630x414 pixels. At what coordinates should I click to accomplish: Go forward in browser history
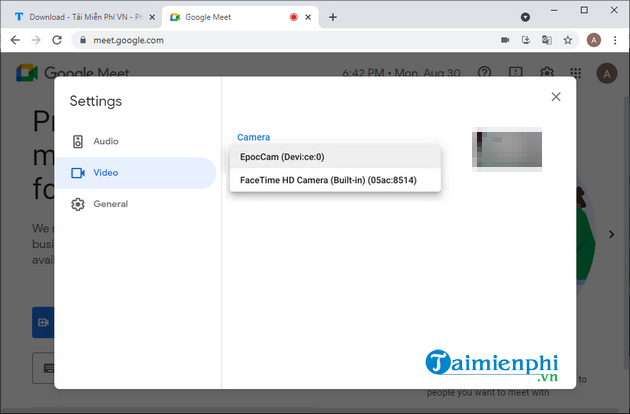pyautogui.click(x=36, y=40)
